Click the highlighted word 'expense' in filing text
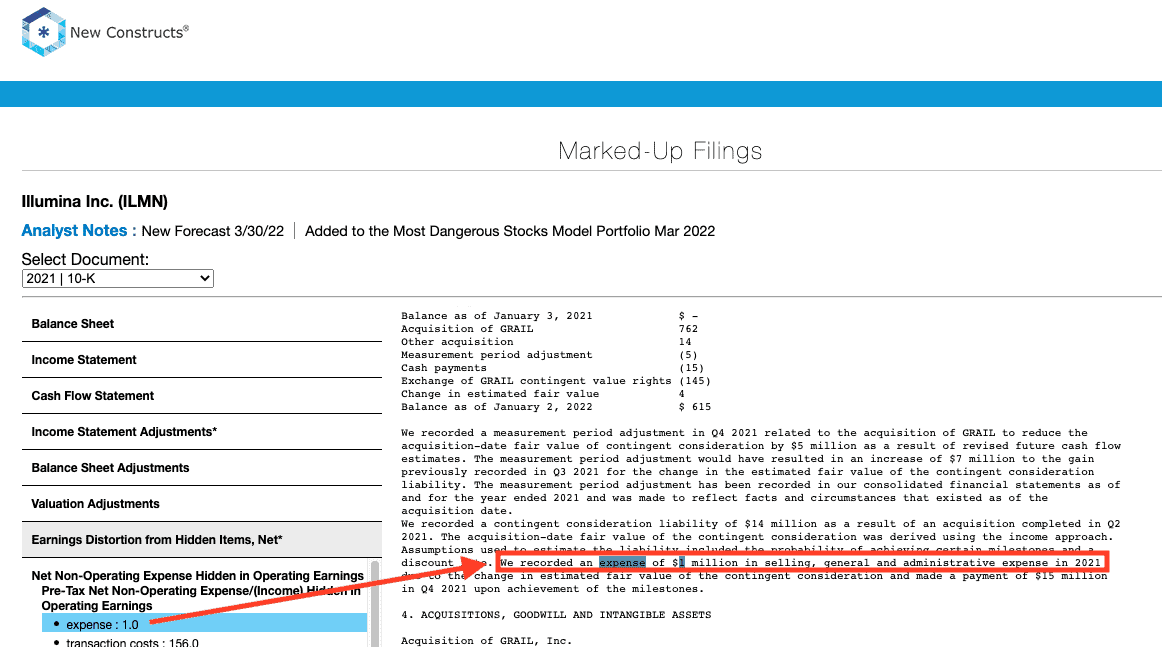Screen dimensions: 1162x647 tap(622, 563)
